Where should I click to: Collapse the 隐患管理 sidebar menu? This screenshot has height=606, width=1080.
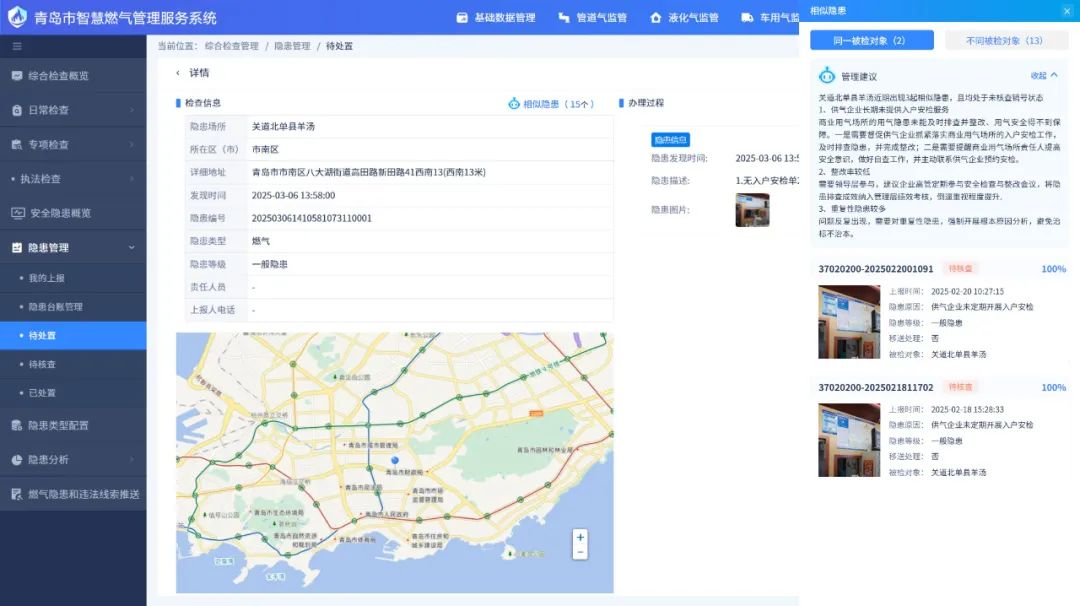(131, 248)
